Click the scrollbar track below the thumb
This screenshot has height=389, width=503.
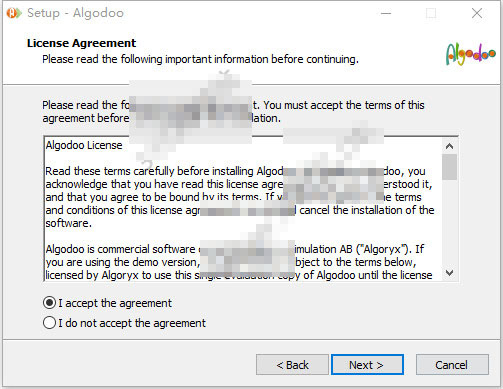tap(449, 223)
